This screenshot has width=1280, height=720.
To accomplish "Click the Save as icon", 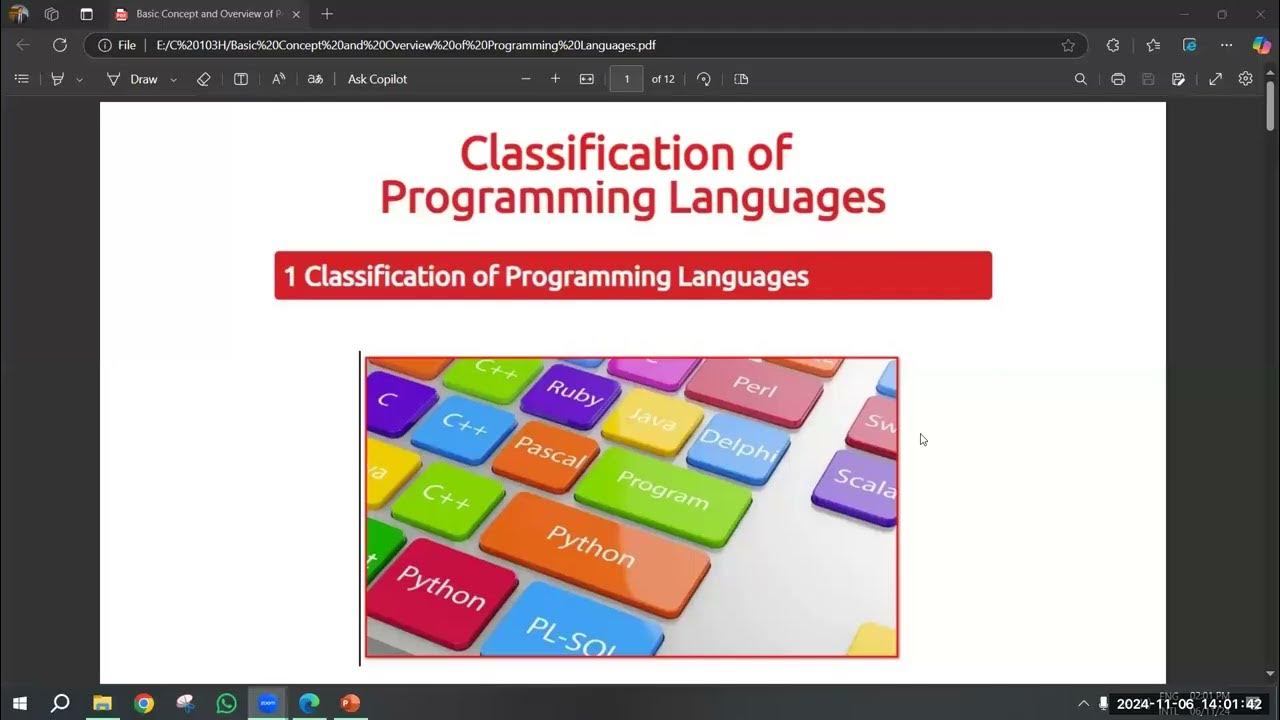I will pyautogui.click(x=1179, y=79).
